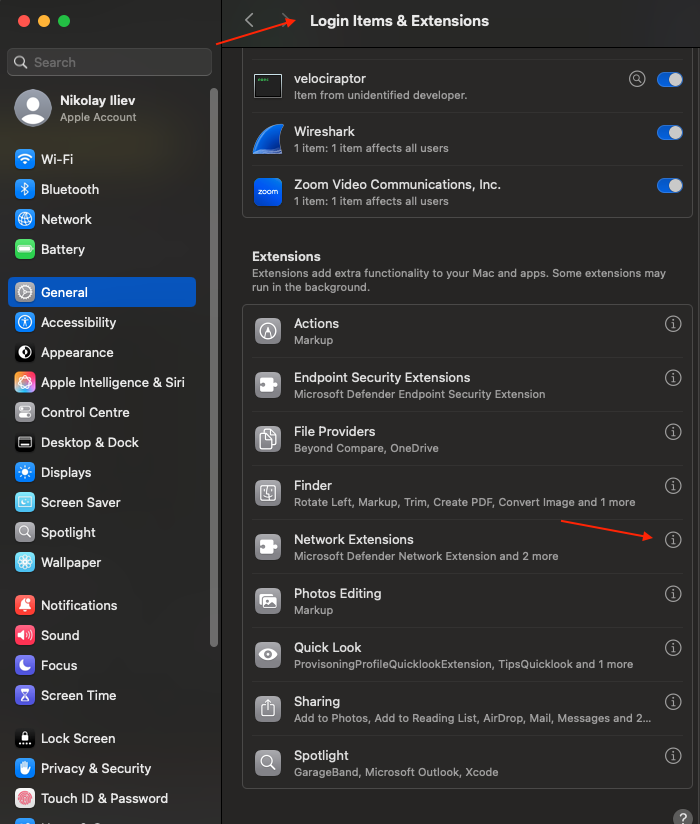
Task: Select Accessibility in the sidebar
Action: 78,322
